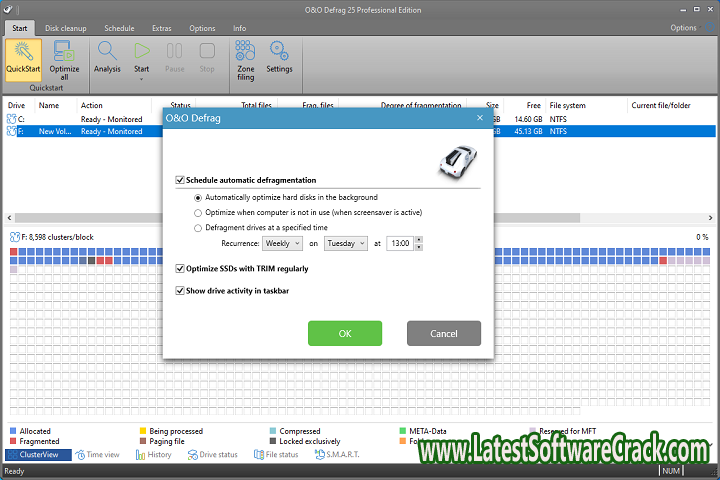Image resolution: width=720 pixels, height=480 pixels.
Task: Open the Extras tab
Action: pos(160,28)
